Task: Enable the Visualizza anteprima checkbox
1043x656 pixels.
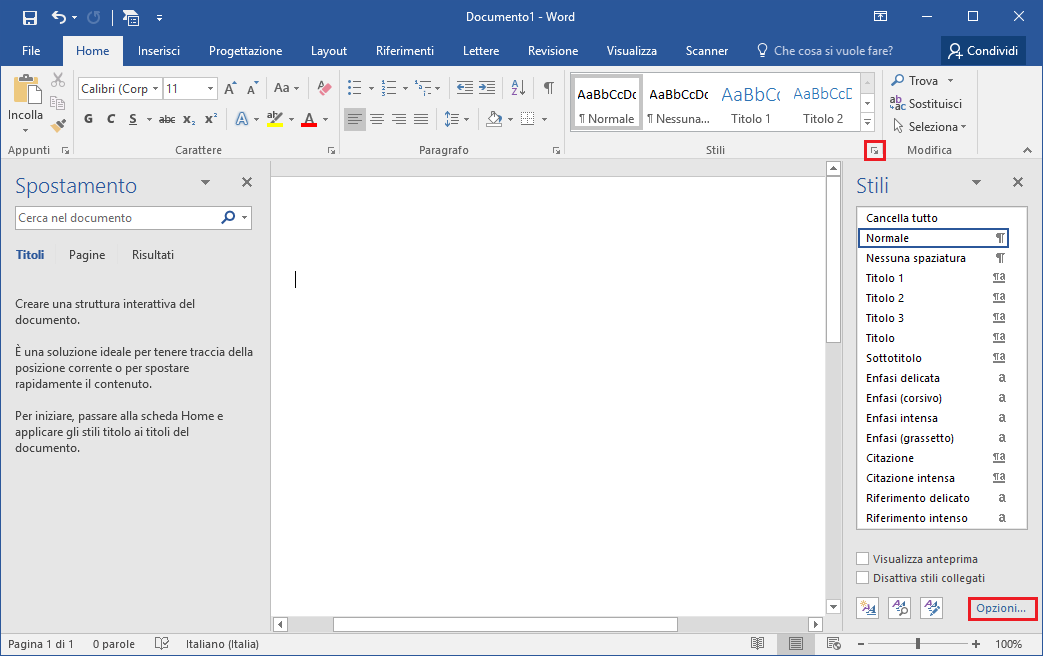Action: coord(864,558)
